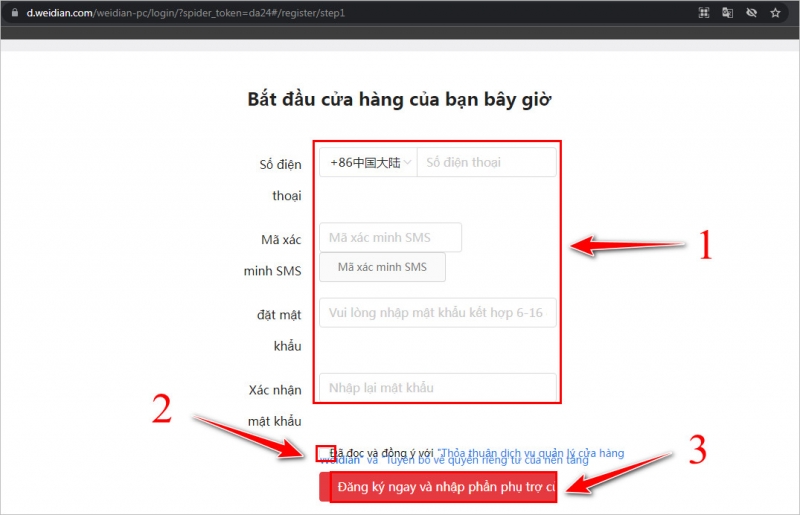
Task: Open the +86 country code dropdown
Action: pyautogui.click(x=368, y=162)
